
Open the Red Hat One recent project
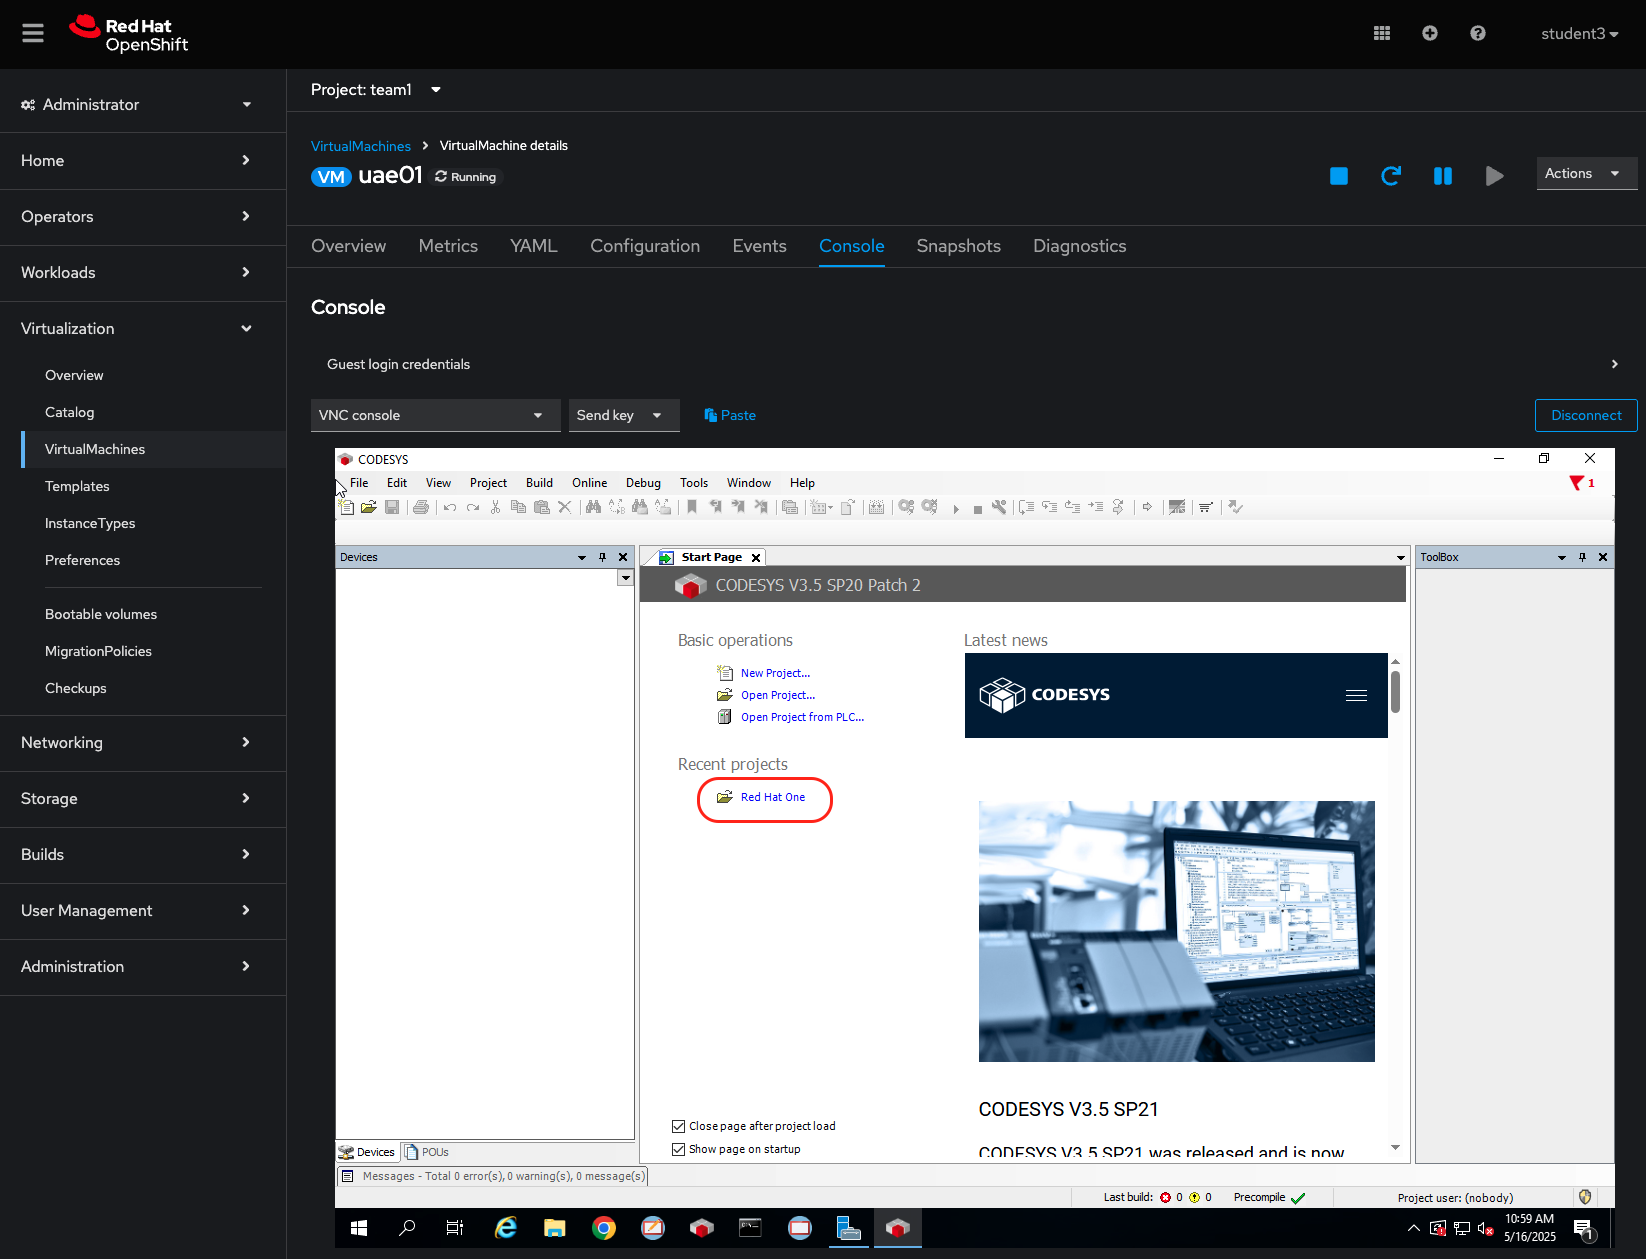tap(772, 797)
